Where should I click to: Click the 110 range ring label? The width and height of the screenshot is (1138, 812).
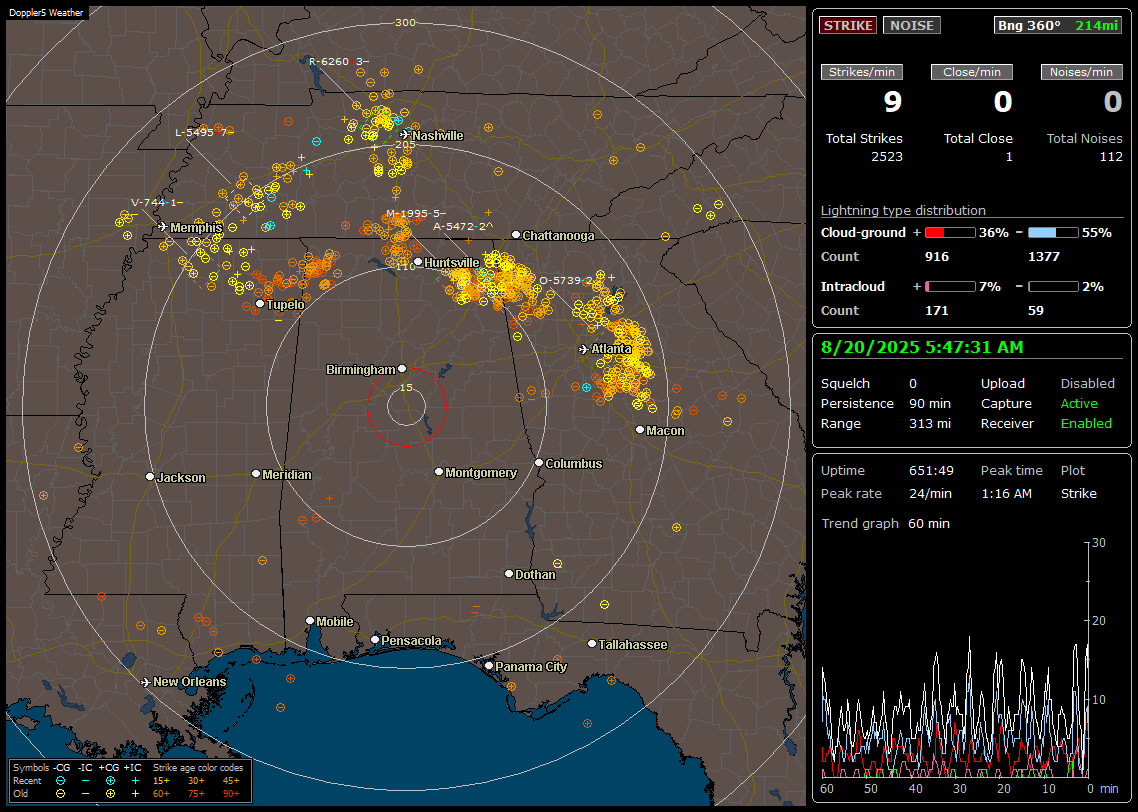[x=405, y=266]
